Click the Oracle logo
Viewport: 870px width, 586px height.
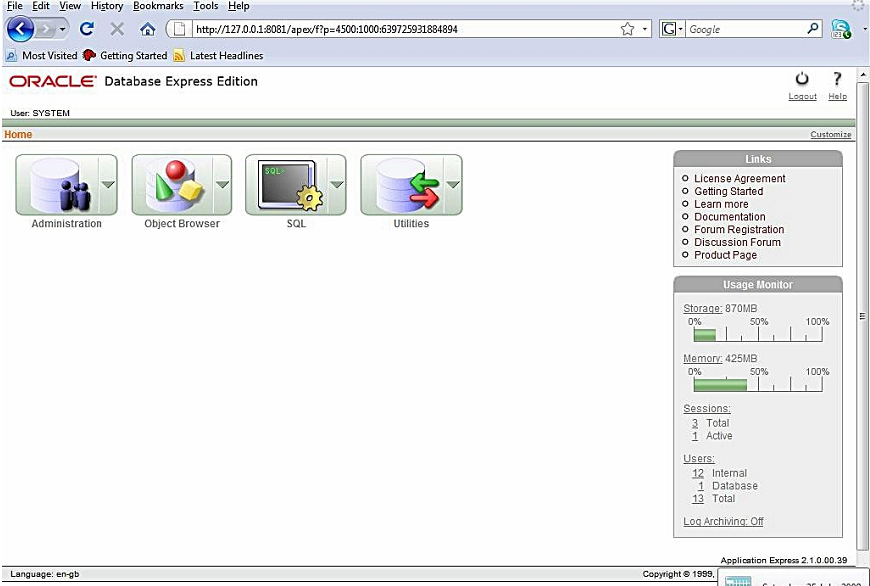[53, 82]
